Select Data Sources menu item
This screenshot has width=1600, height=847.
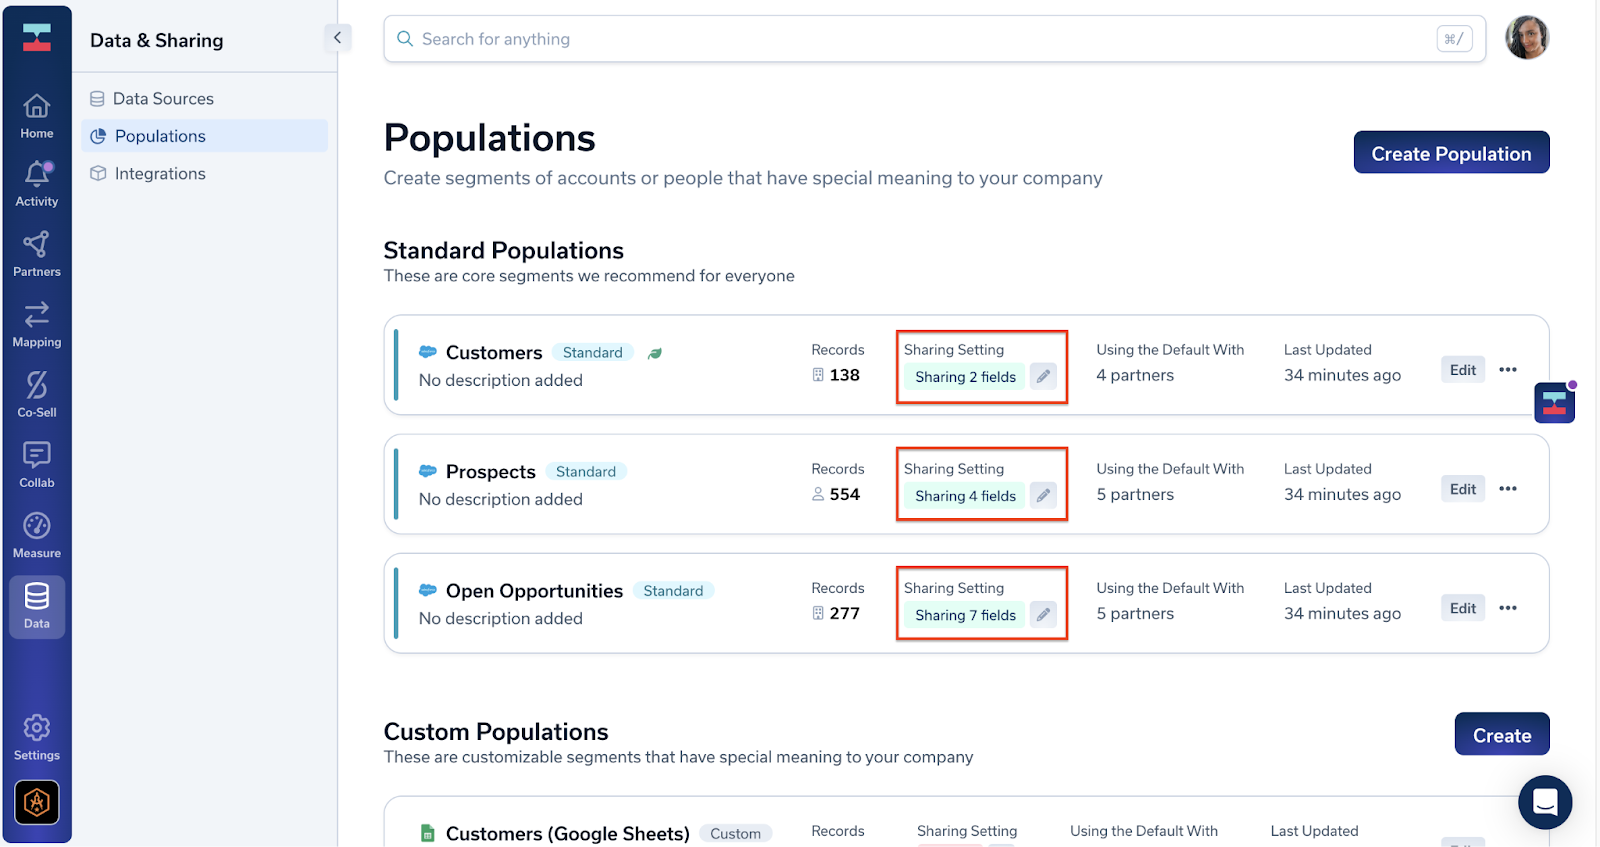click(x=163, y=99)
